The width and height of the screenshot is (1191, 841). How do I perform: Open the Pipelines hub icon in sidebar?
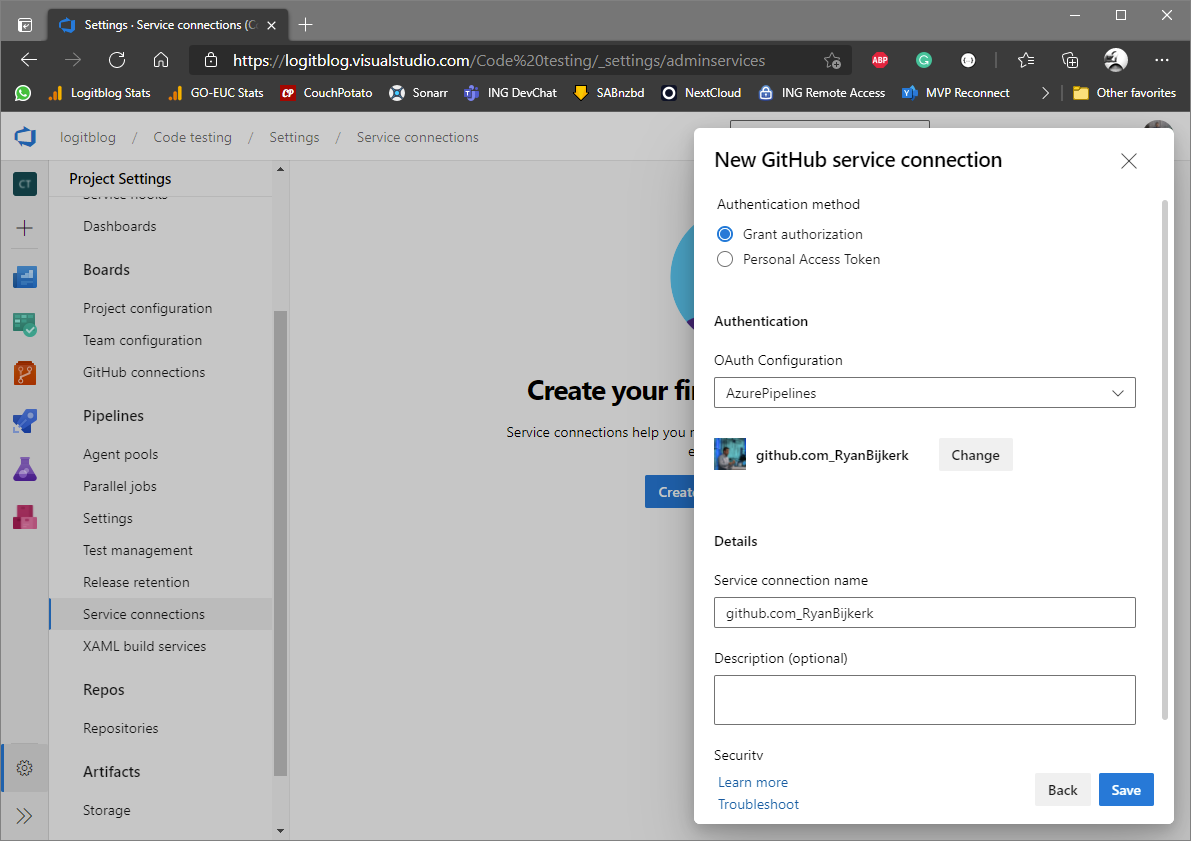[x=25, y=421]
